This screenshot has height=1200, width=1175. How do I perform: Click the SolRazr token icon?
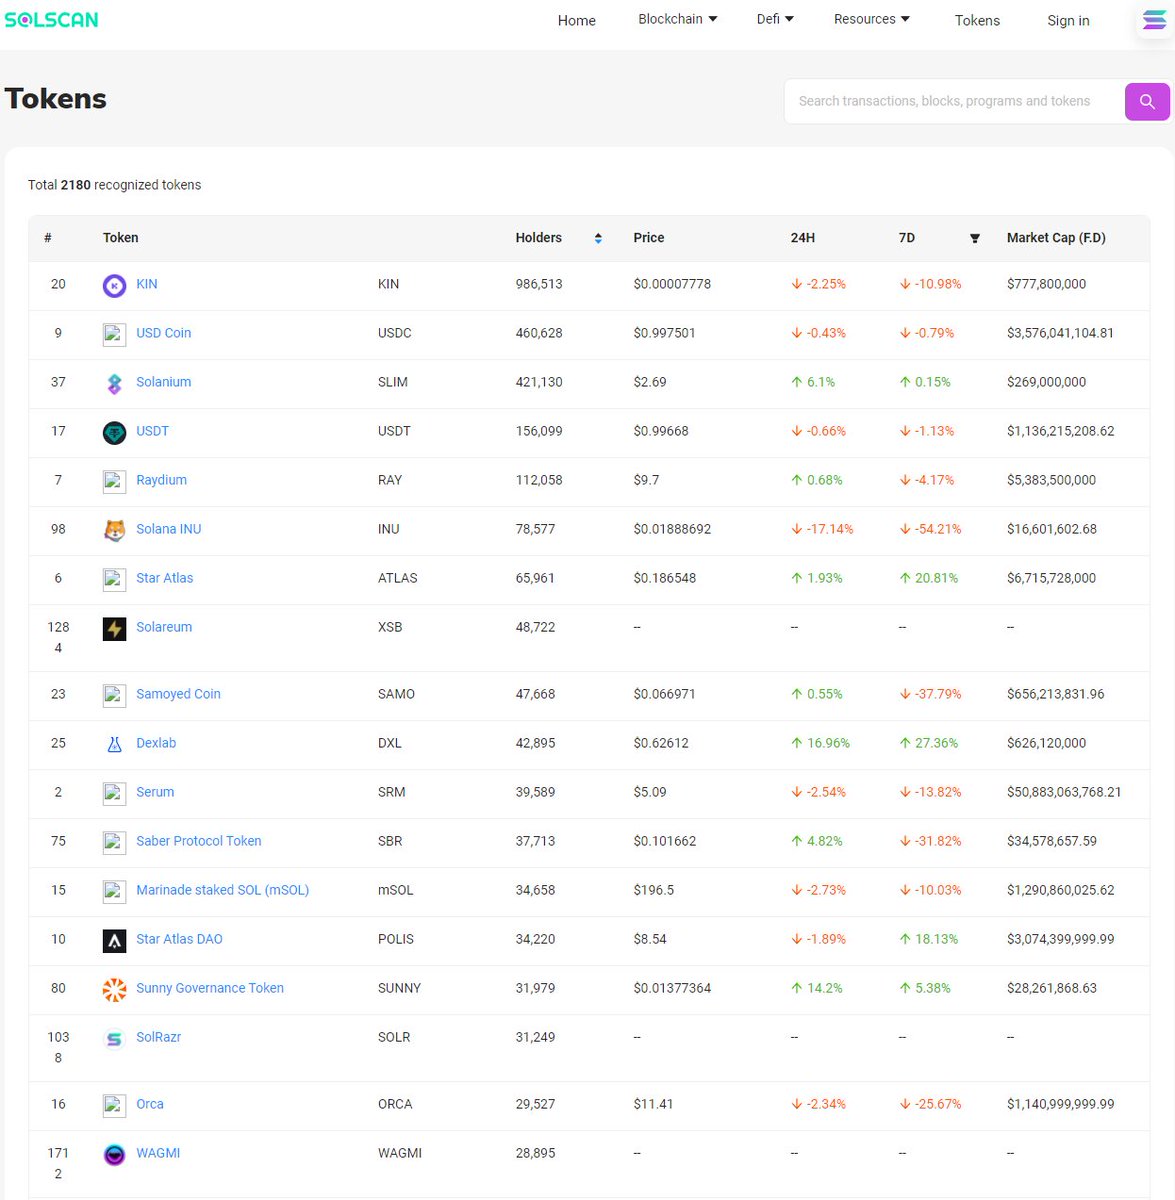pos(115,1038)
